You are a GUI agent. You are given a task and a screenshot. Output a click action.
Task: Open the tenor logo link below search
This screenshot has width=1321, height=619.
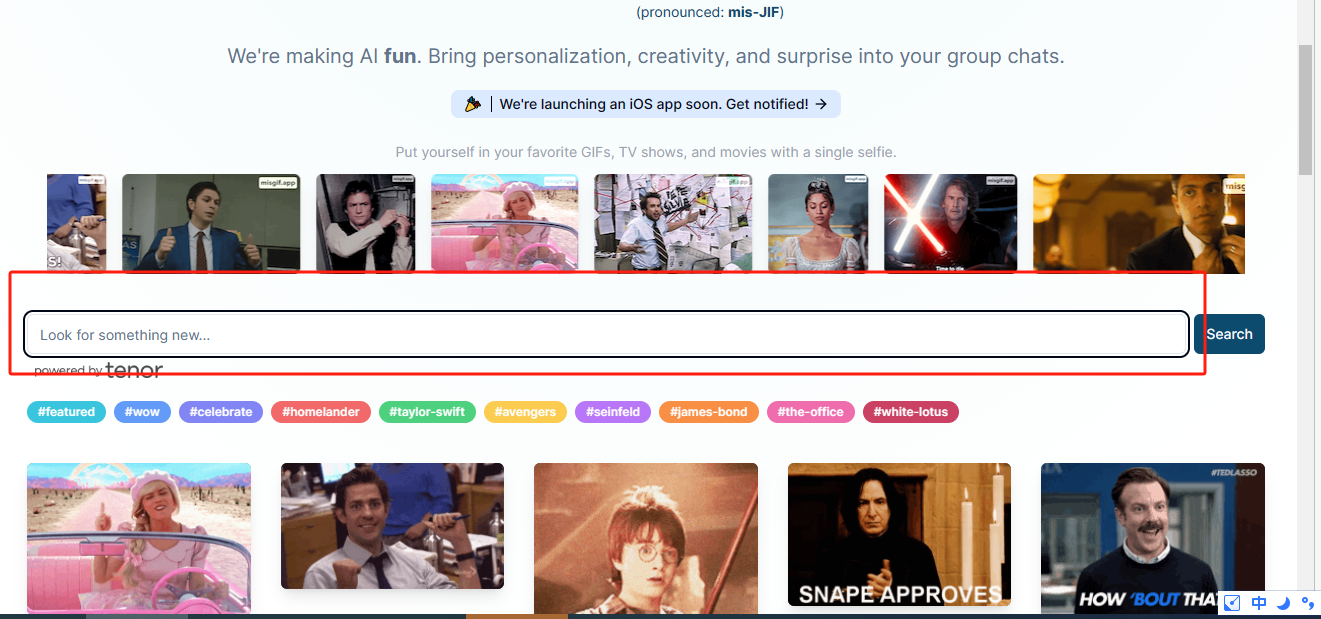134,370
